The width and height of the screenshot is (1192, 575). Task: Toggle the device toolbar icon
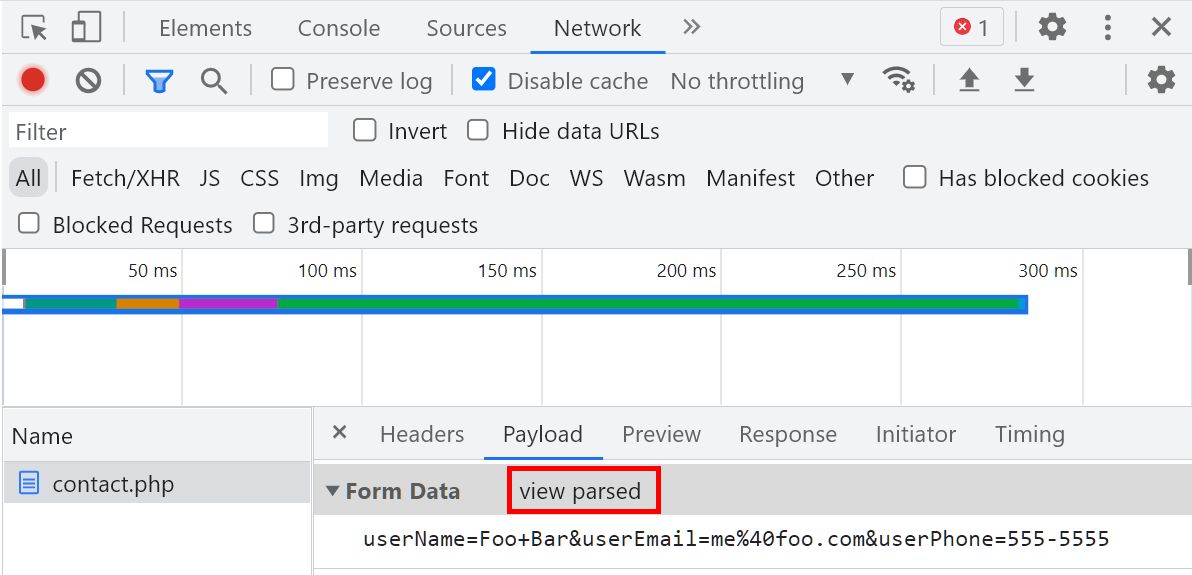pos(86,27)
